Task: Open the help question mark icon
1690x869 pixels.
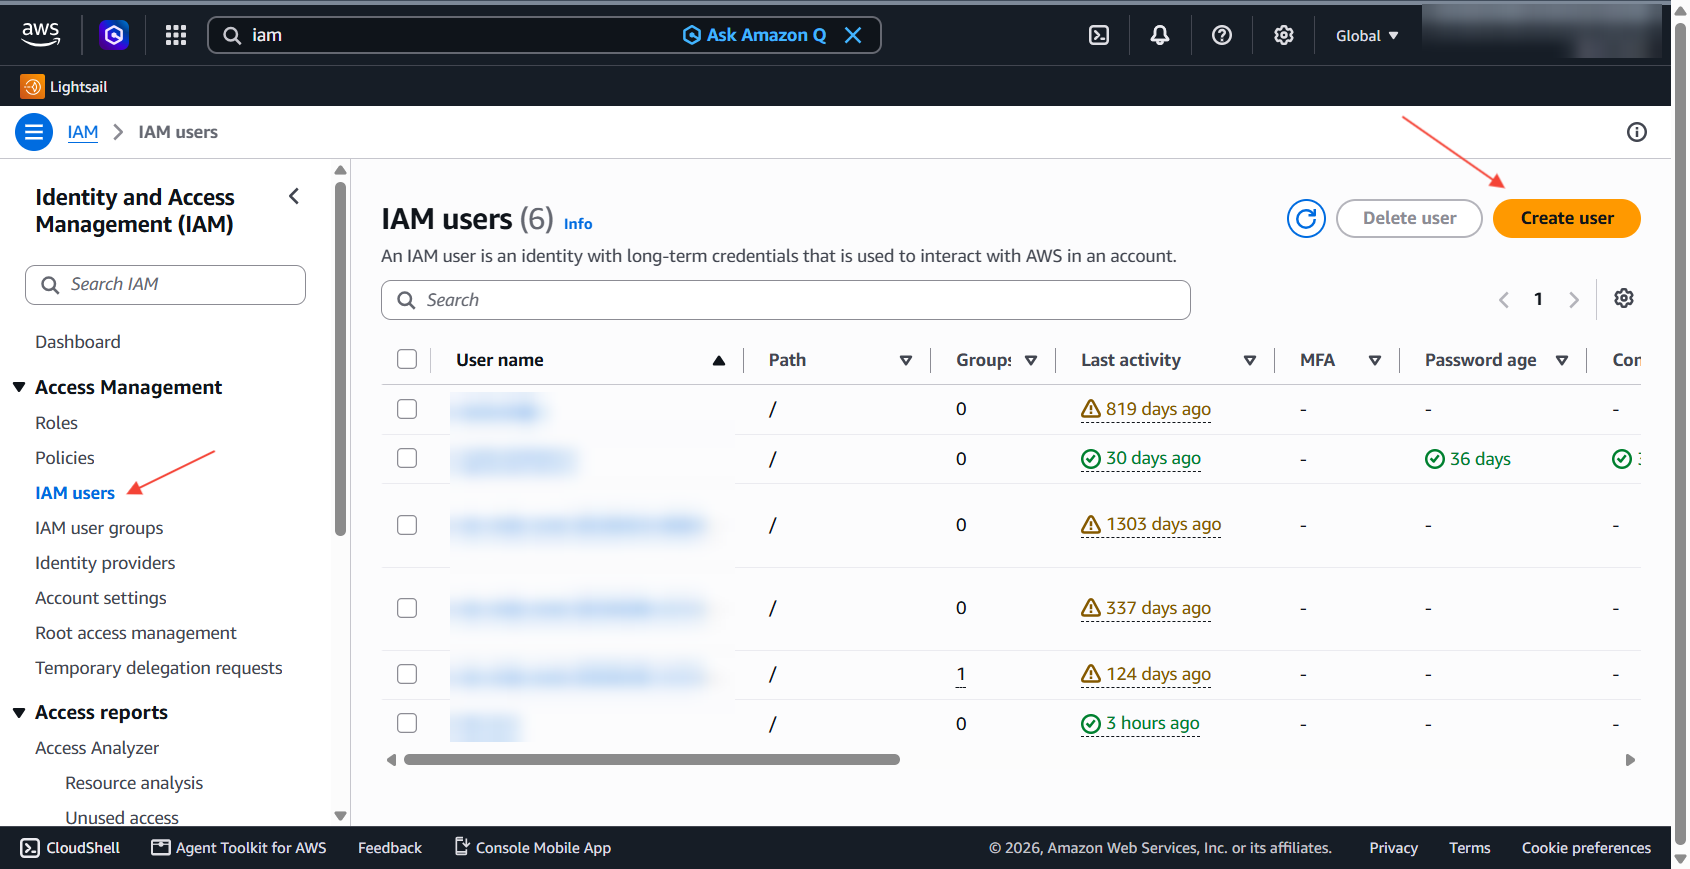Action: 1222,35
